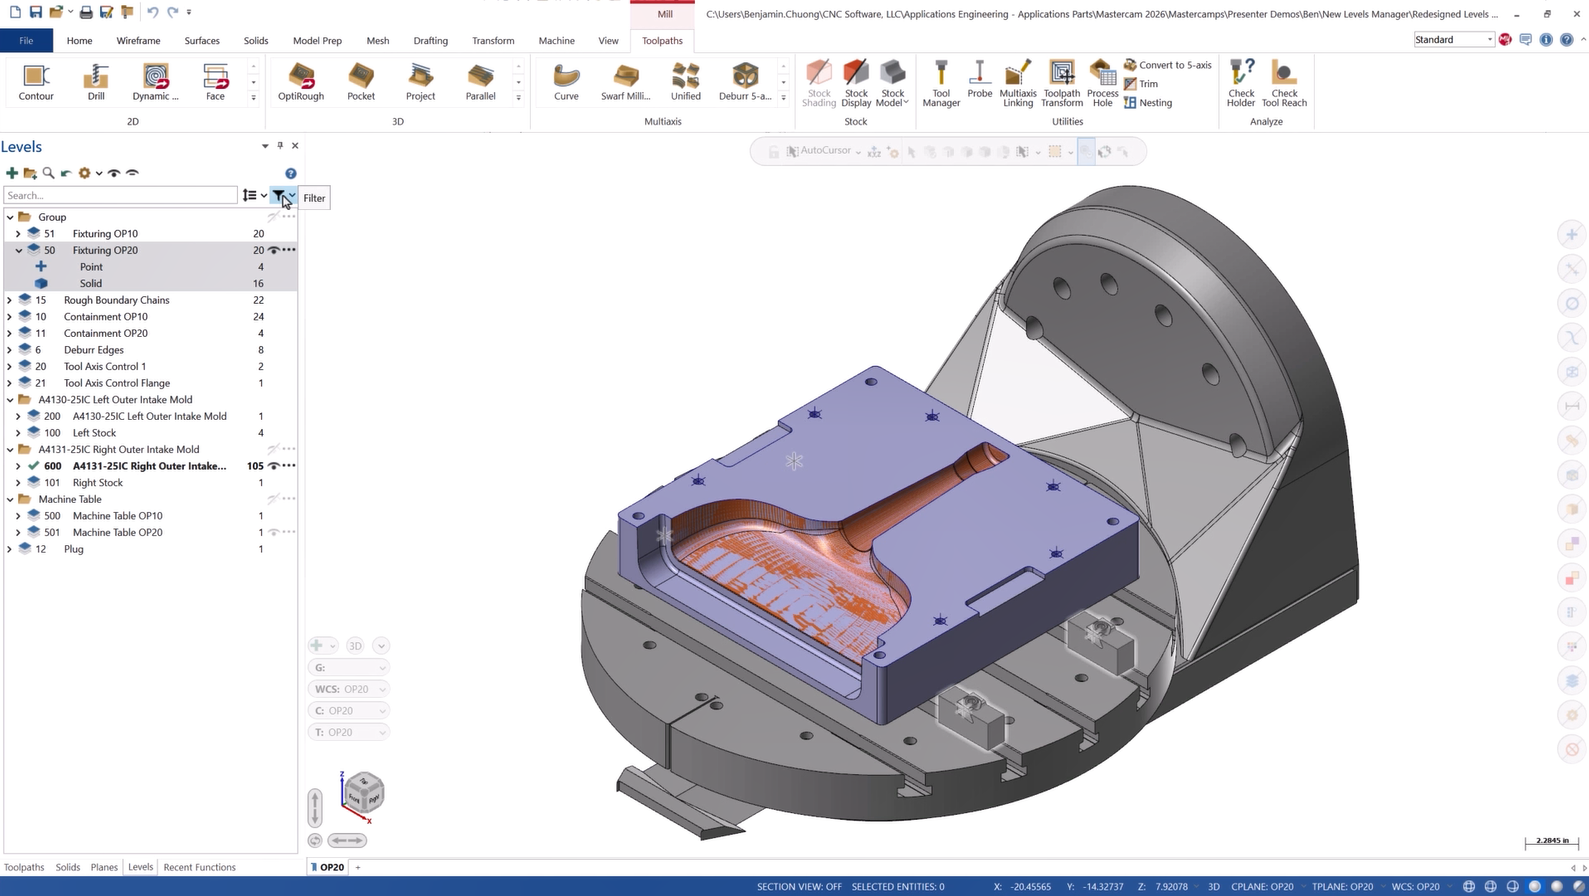This screenshot has height=896, width=1589.
Task: Click the Nesting button
Action: (1148, 103)
